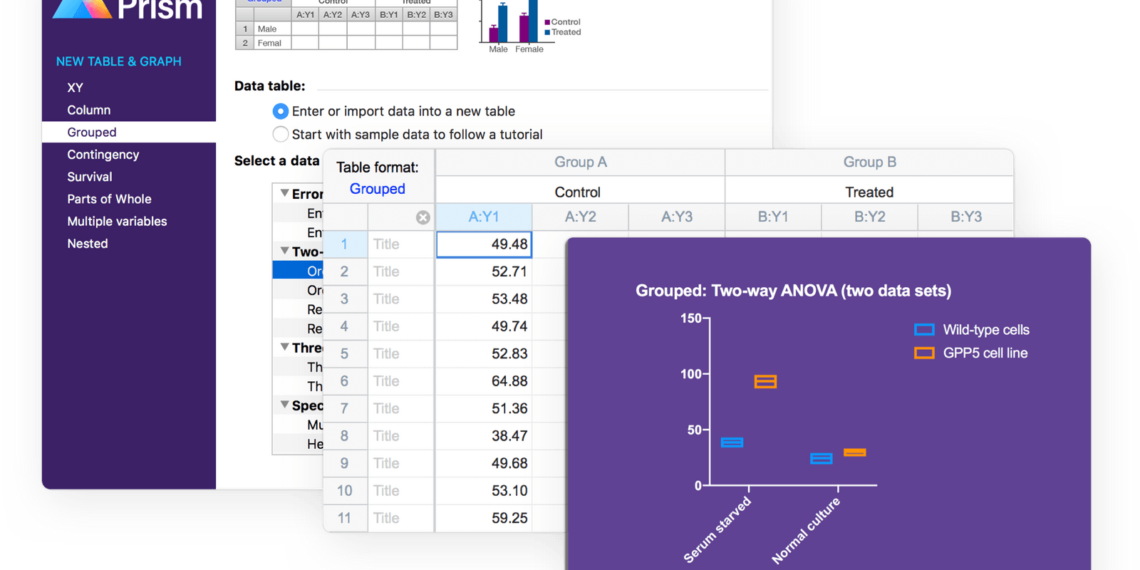Click cell with value 59.25

pos(483,518)
